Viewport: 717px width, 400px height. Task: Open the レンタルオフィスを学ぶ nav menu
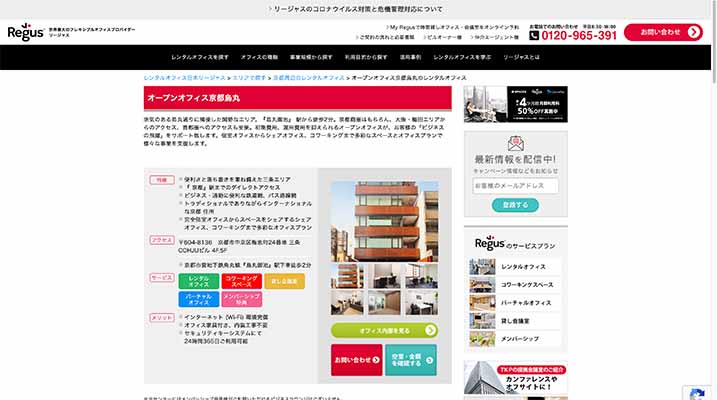tap(462, 57)
